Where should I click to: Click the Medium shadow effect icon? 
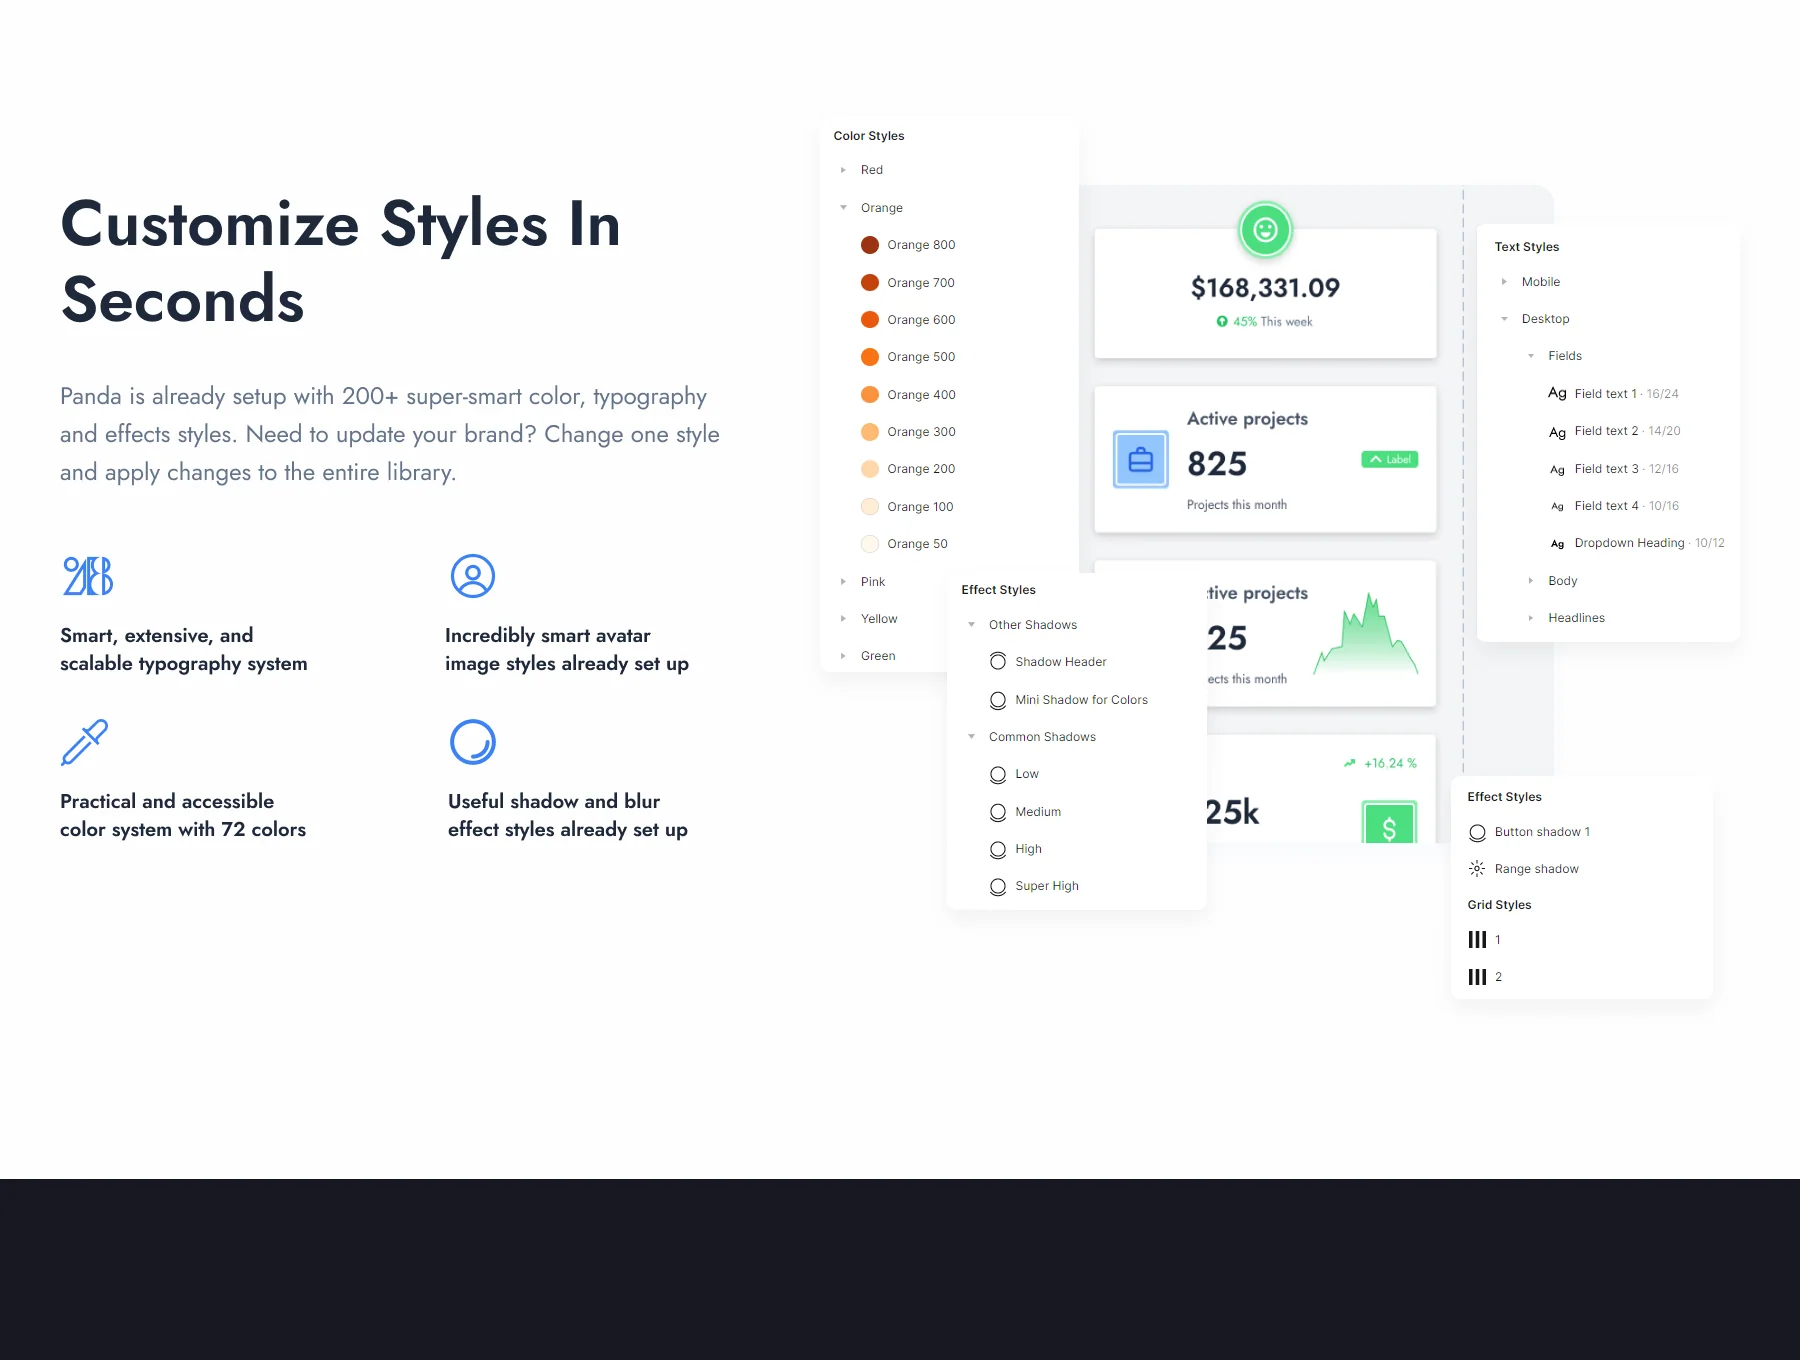[998, 812]
